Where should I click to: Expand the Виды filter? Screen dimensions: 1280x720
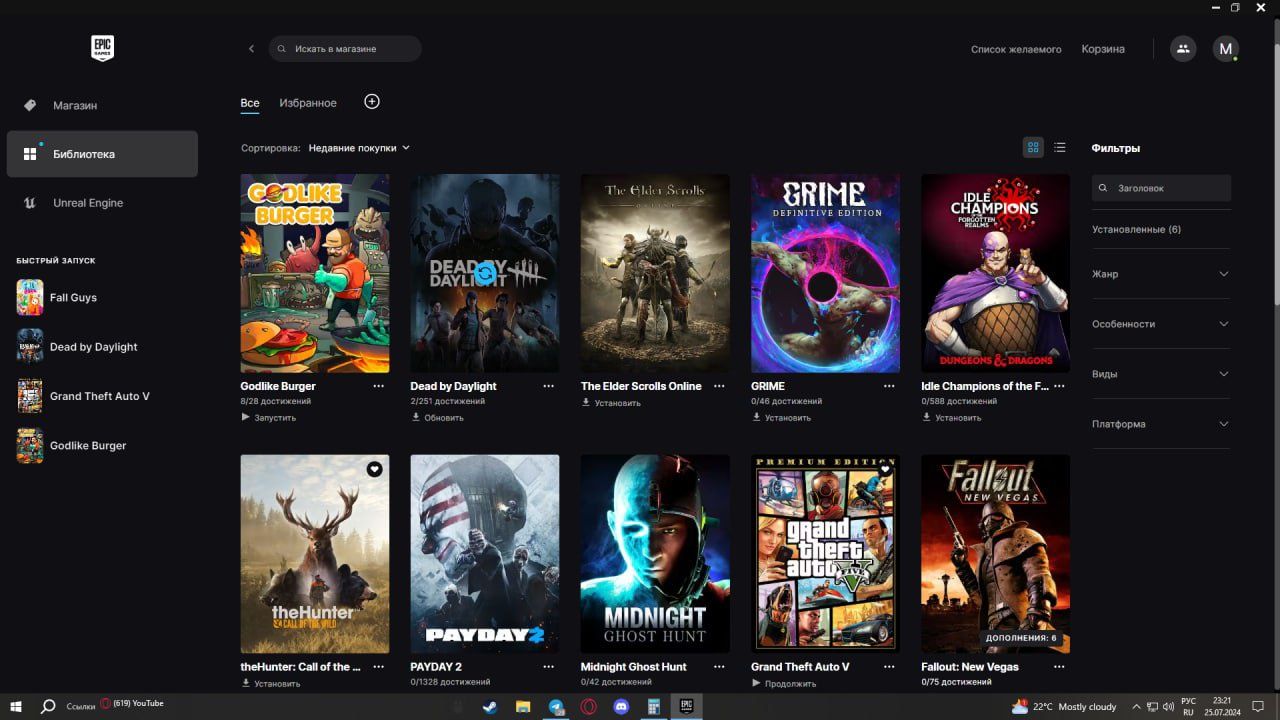tap(1161, 374)
